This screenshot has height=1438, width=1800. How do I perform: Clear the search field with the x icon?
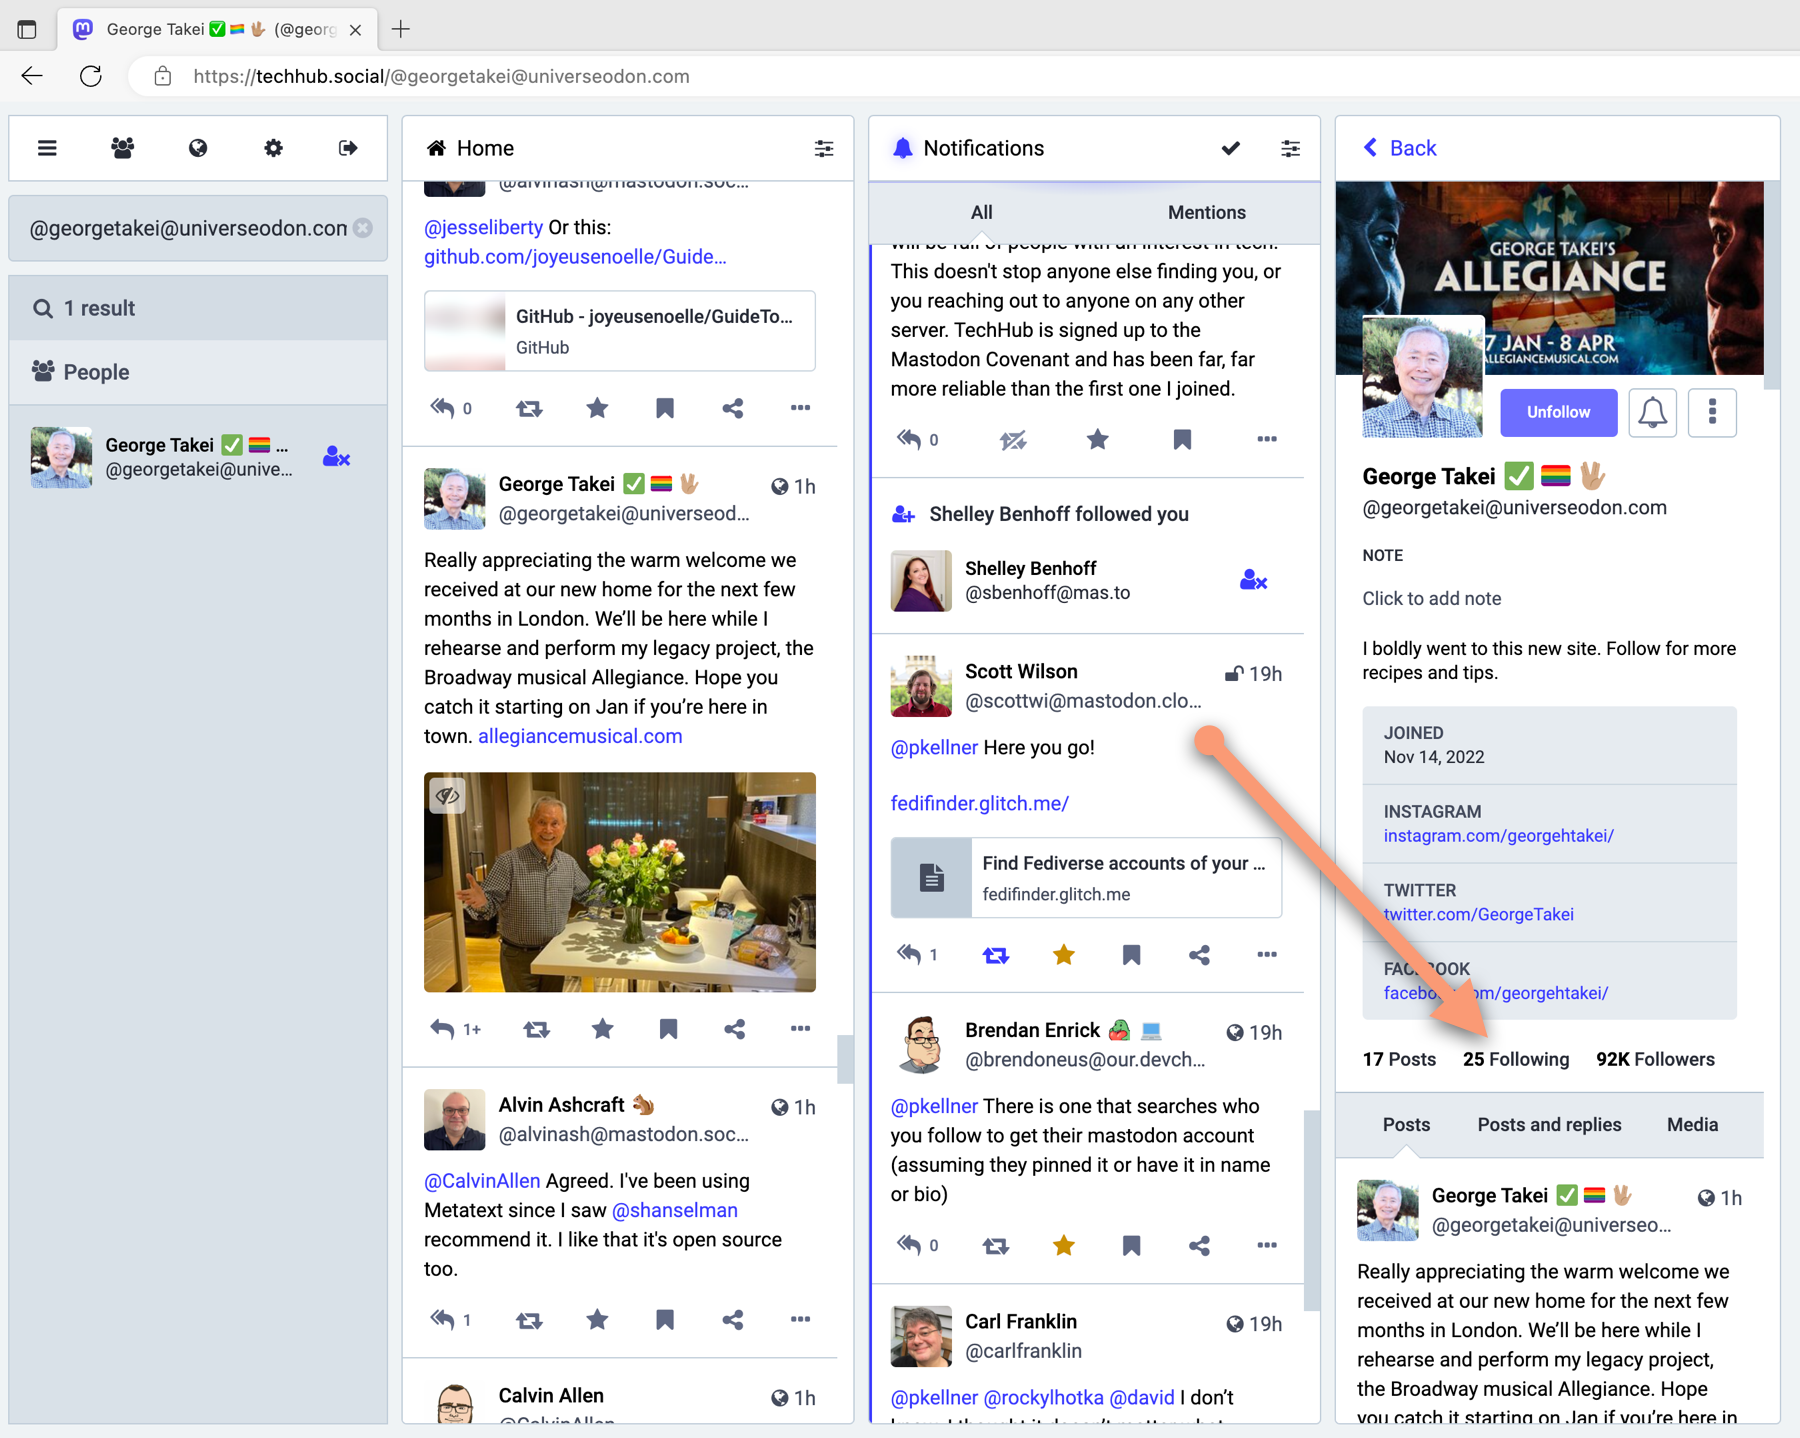(363, 228)
